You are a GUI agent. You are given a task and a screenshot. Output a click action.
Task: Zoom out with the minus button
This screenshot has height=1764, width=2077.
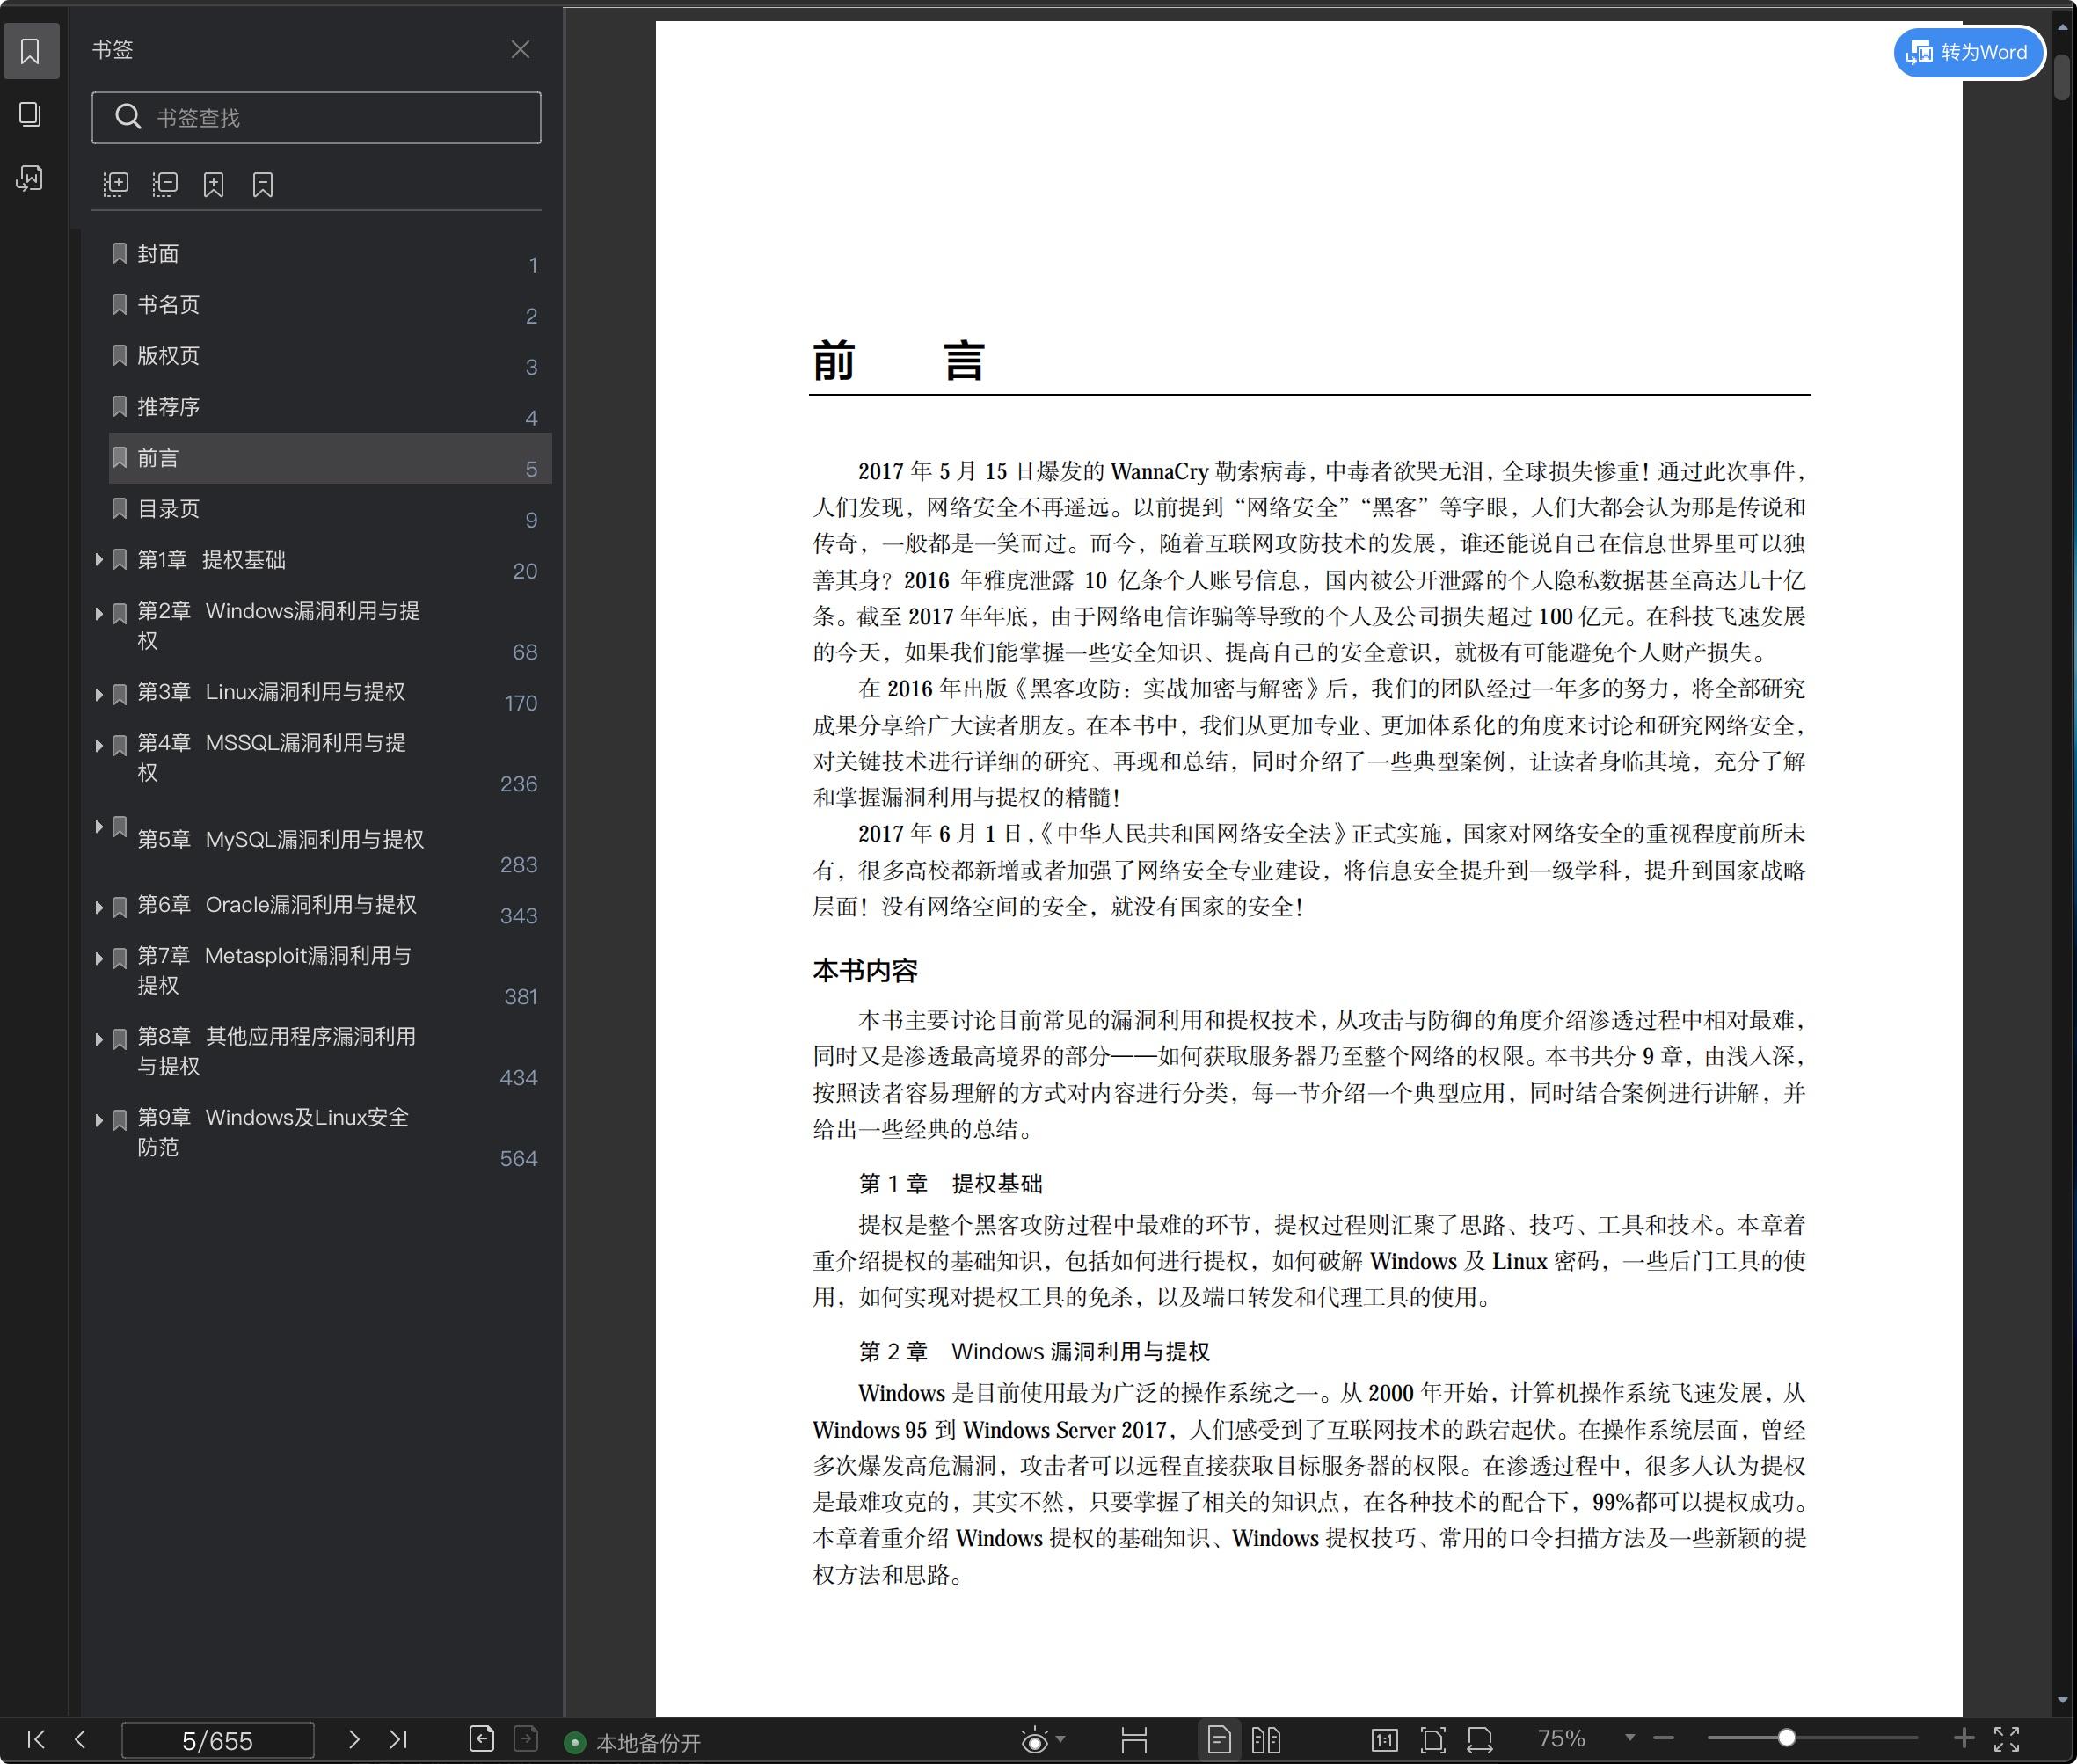coord(1663,1739)
